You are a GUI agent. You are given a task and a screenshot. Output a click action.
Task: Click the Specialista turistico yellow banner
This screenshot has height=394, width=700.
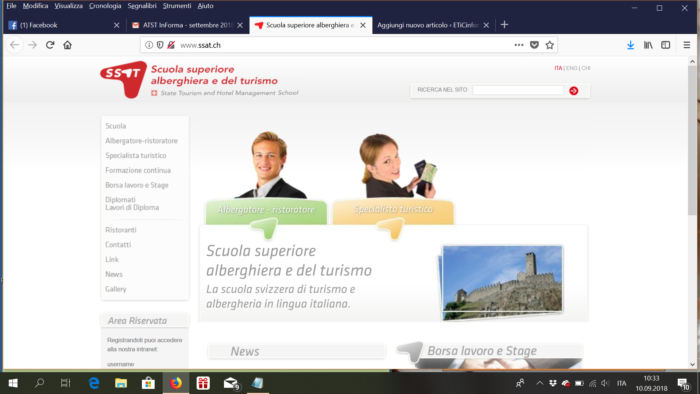393,212
